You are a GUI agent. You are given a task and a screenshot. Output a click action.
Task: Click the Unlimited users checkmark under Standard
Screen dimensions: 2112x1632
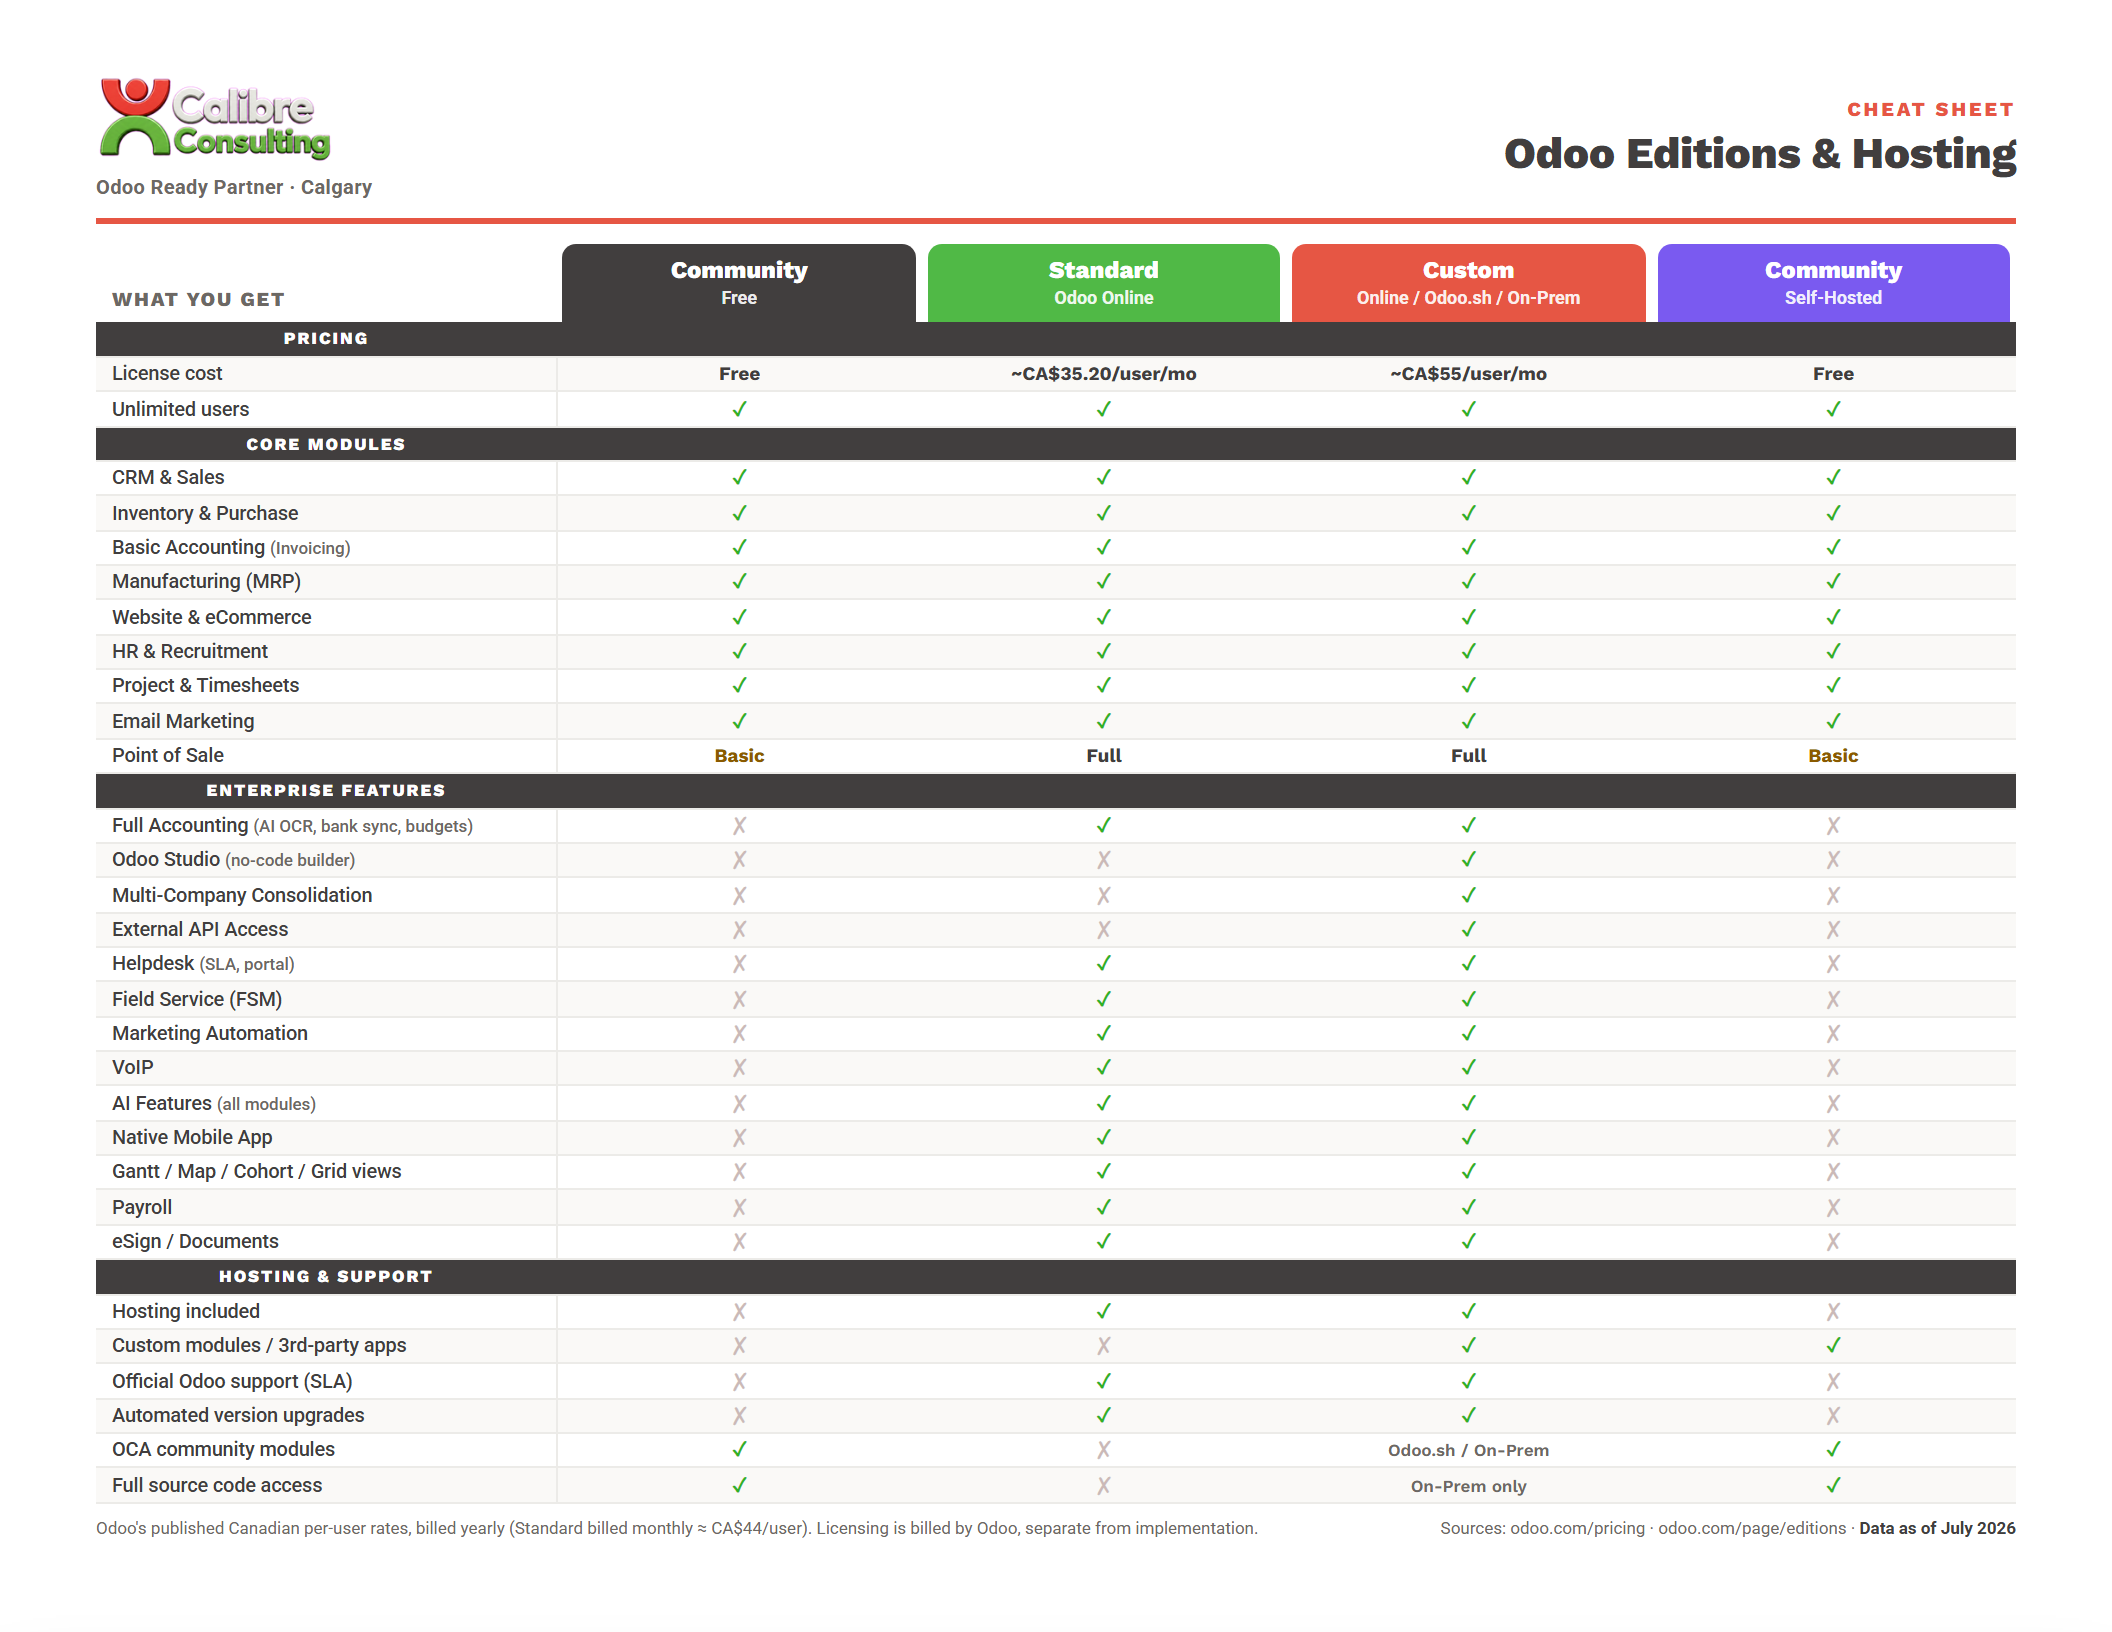pos(1103,409)
